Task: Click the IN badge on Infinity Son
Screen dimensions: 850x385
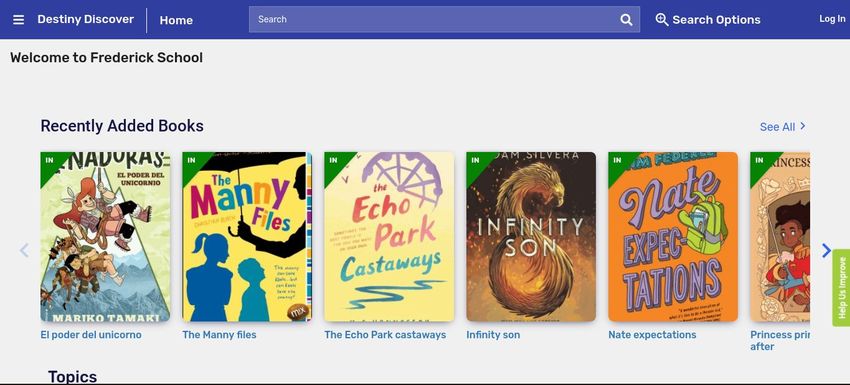Action: [475, 160]
